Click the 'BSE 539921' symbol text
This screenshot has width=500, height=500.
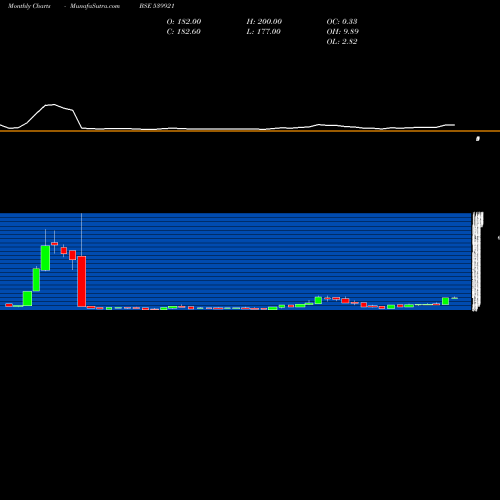tap(157, 6)
